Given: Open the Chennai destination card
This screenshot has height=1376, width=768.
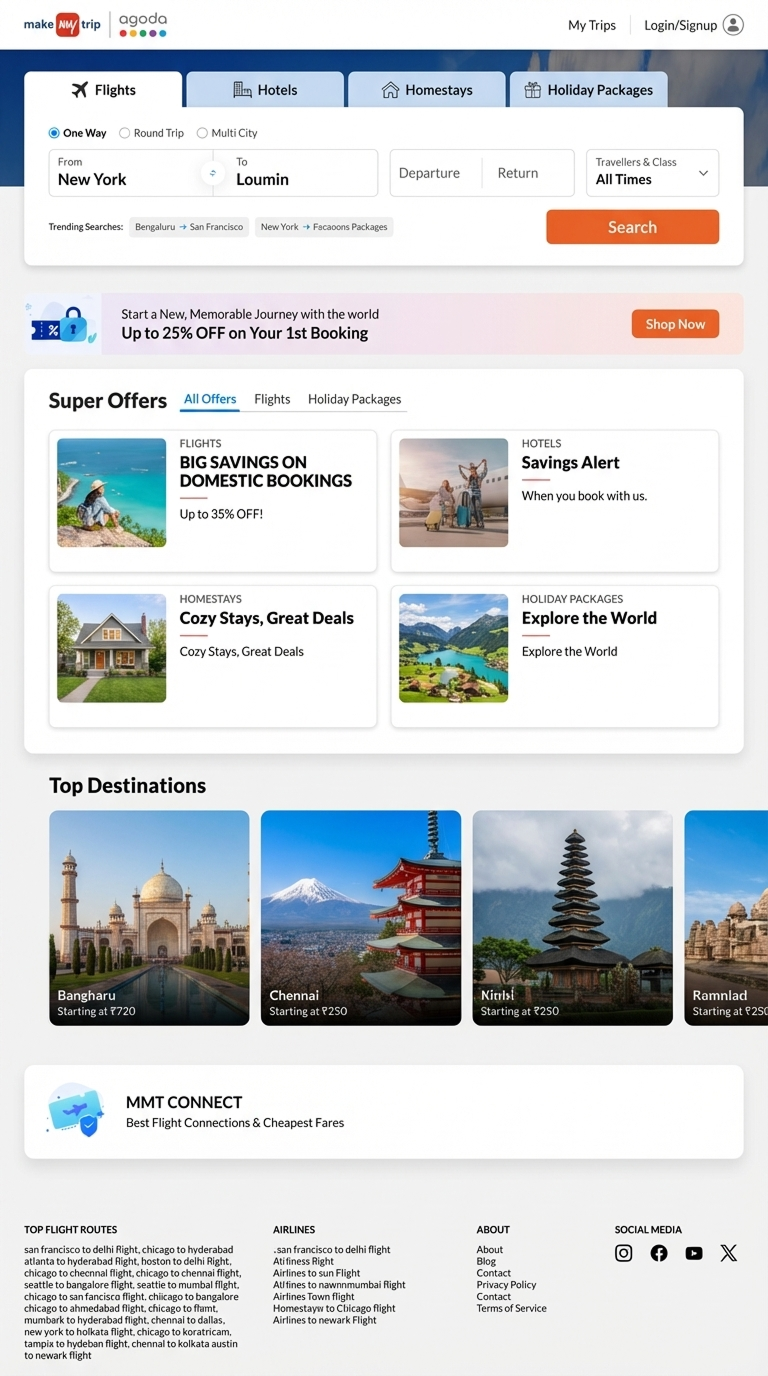Looking at the screenshot, I should click(x=361, y=918).
